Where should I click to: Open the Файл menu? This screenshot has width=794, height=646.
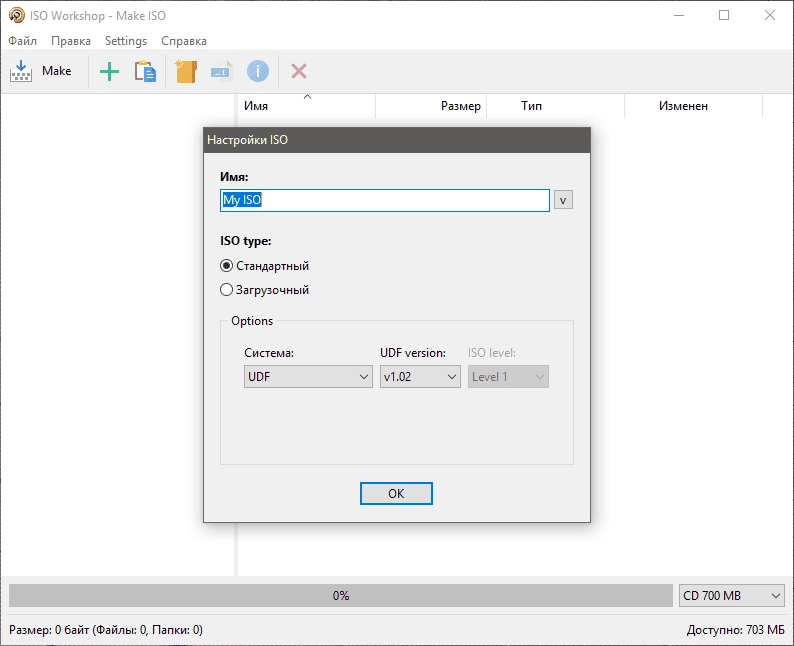point(22,41)
